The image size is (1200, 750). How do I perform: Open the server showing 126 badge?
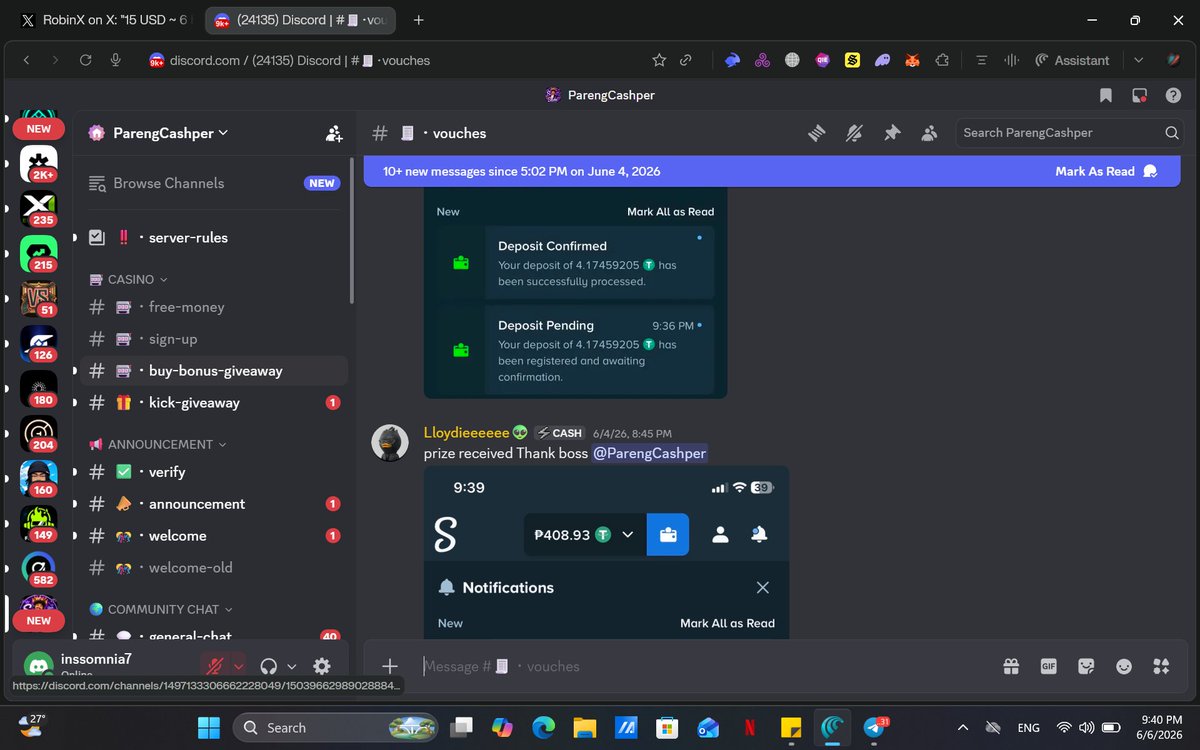(x=39, y=343)
